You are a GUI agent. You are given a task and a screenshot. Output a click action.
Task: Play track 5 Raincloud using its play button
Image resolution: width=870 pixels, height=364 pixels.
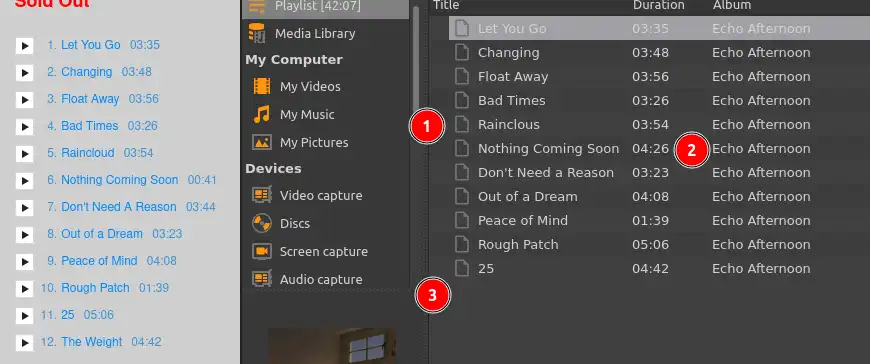[x=24, y=154]
